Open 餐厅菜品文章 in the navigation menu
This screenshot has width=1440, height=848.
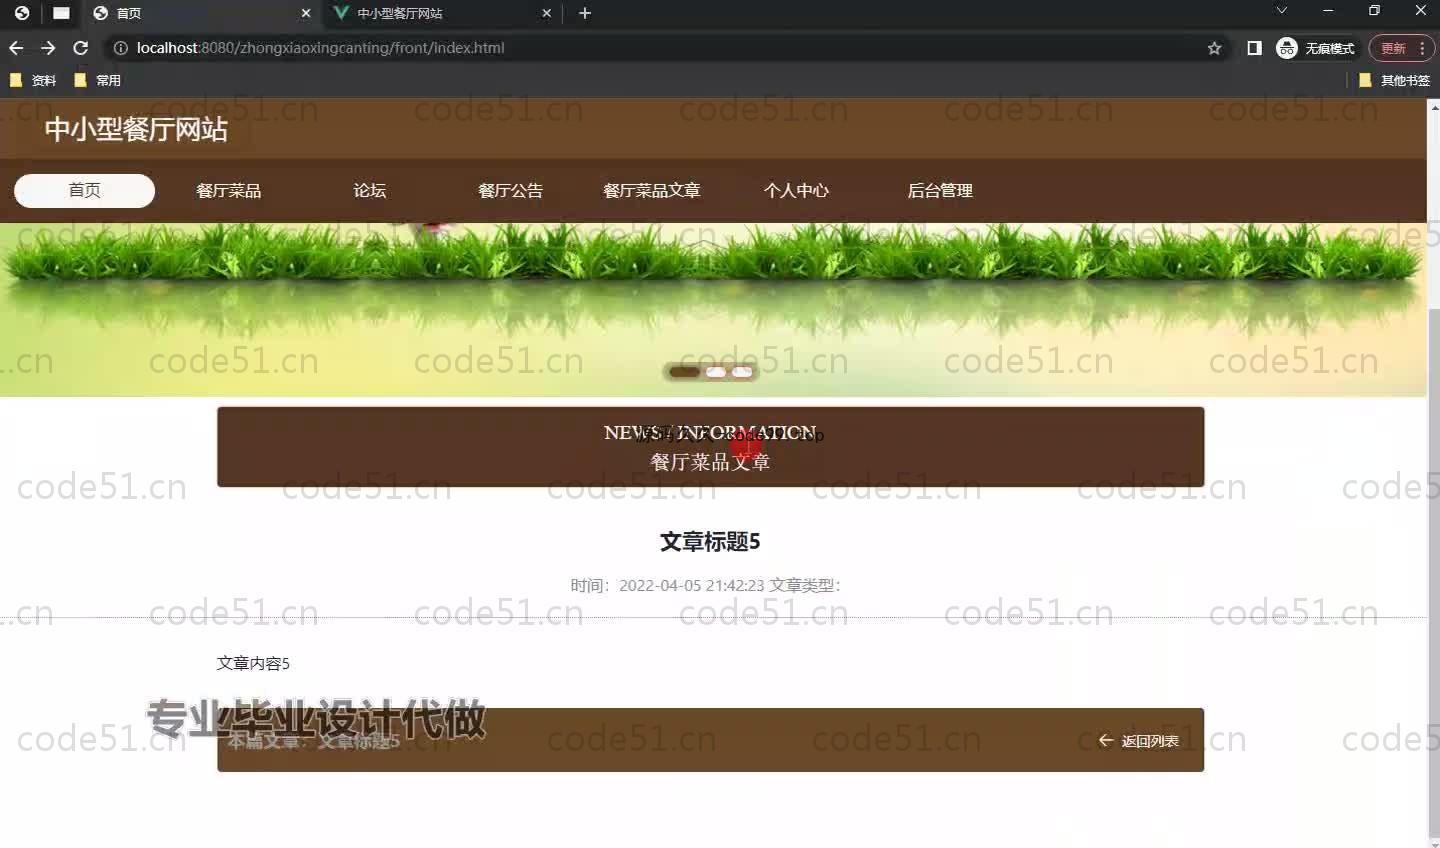tap(652, 190)
